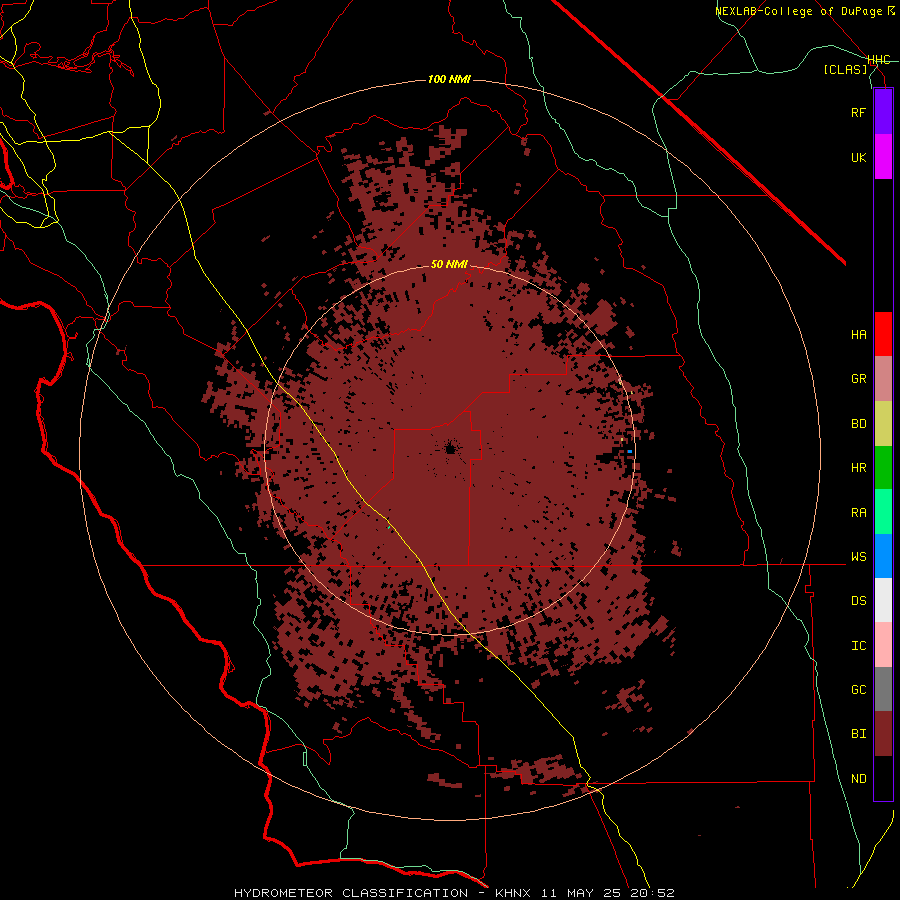
Task: Click the 20:52 timestamp
Action: click(655, 893)
